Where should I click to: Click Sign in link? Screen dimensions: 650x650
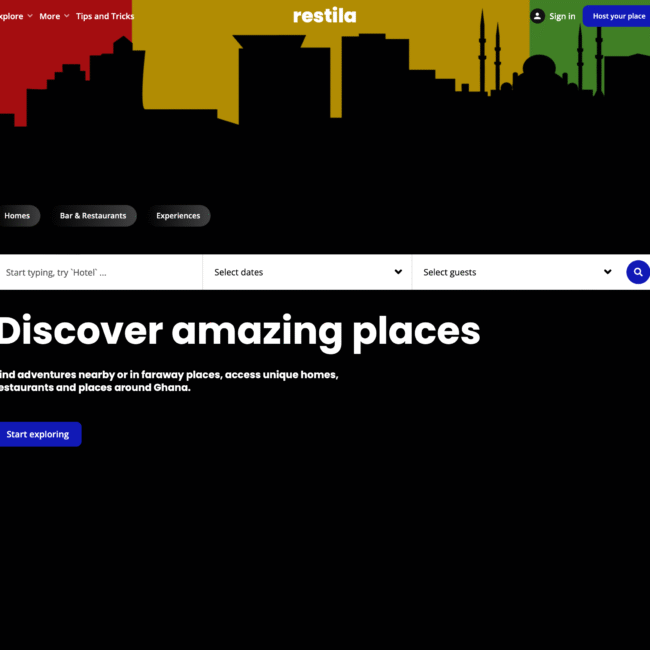(562, 16)
